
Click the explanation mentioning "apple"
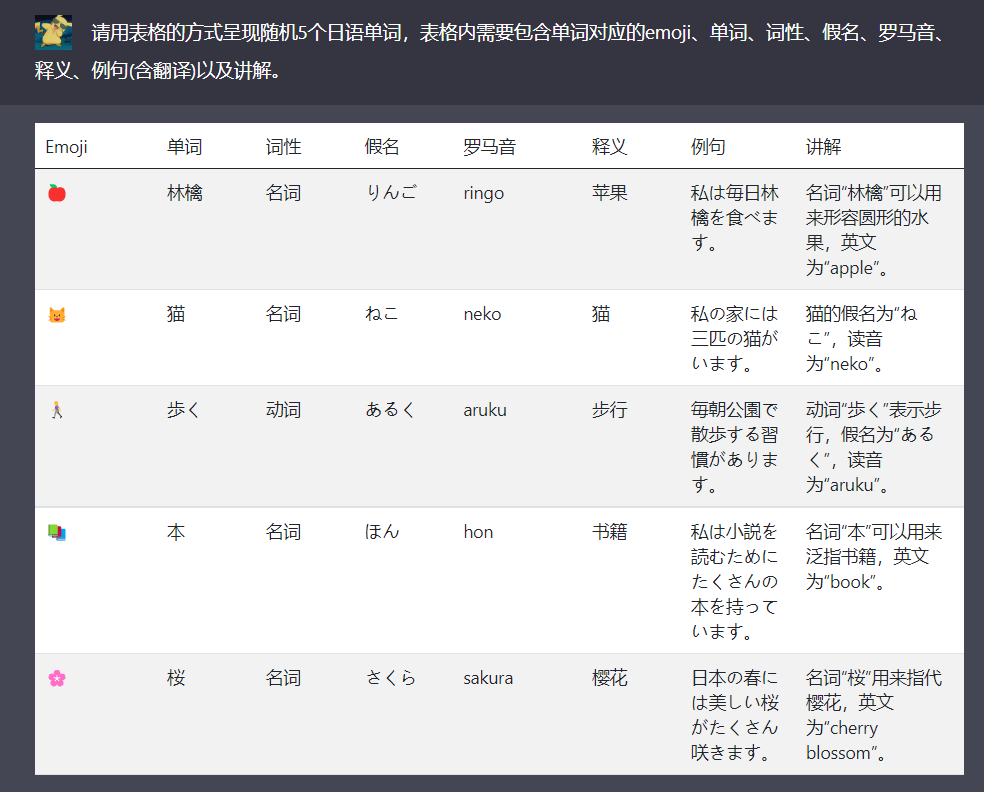click(x=874, y=230)
